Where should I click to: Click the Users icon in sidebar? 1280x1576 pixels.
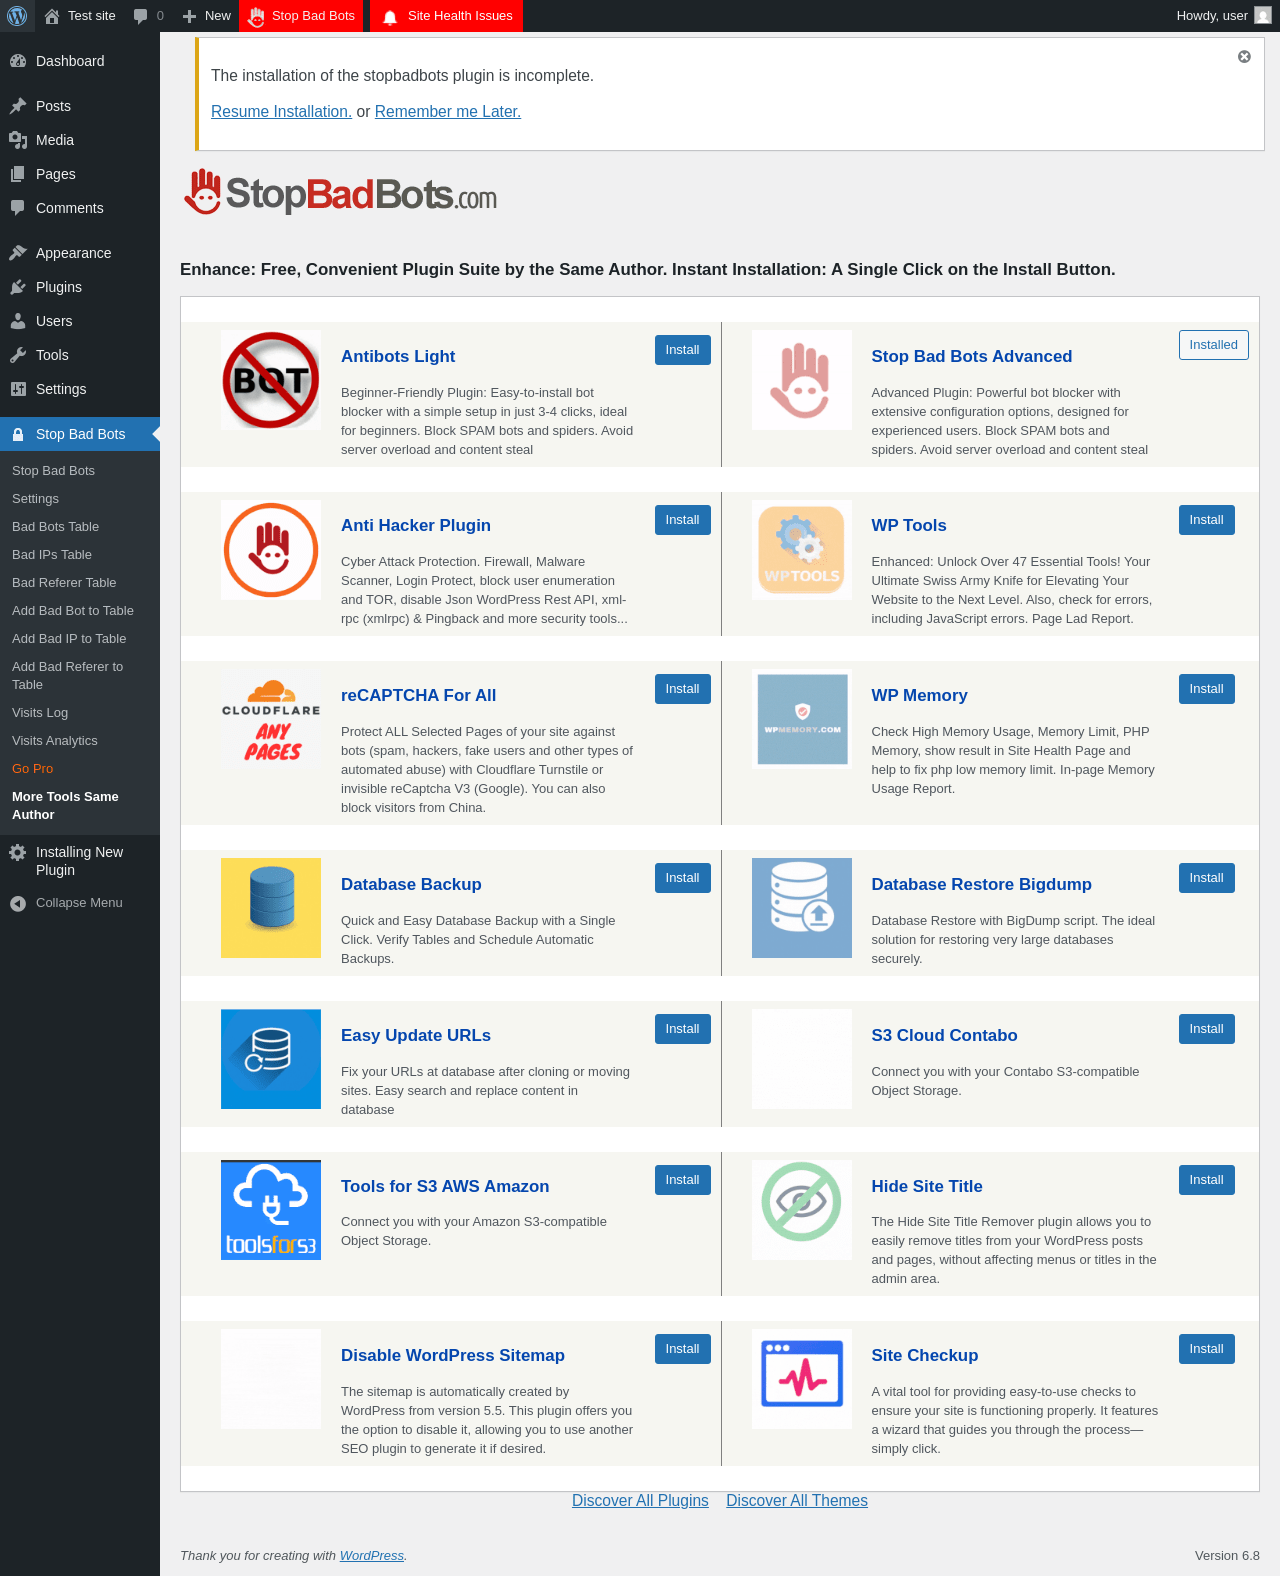18,321
